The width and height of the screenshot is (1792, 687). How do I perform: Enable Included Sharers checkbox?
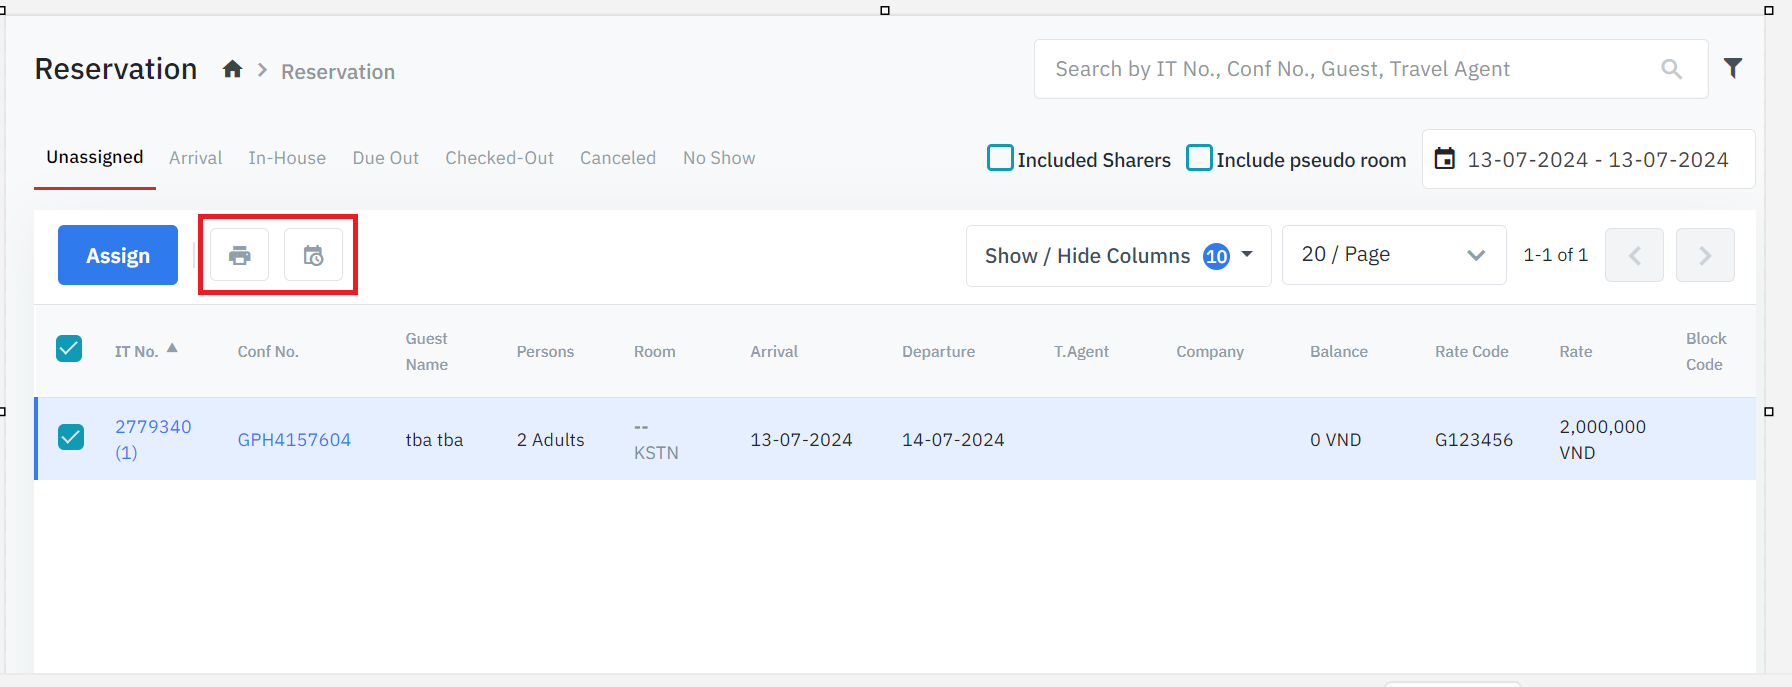pyautogui.click(x=1000, y=158)
